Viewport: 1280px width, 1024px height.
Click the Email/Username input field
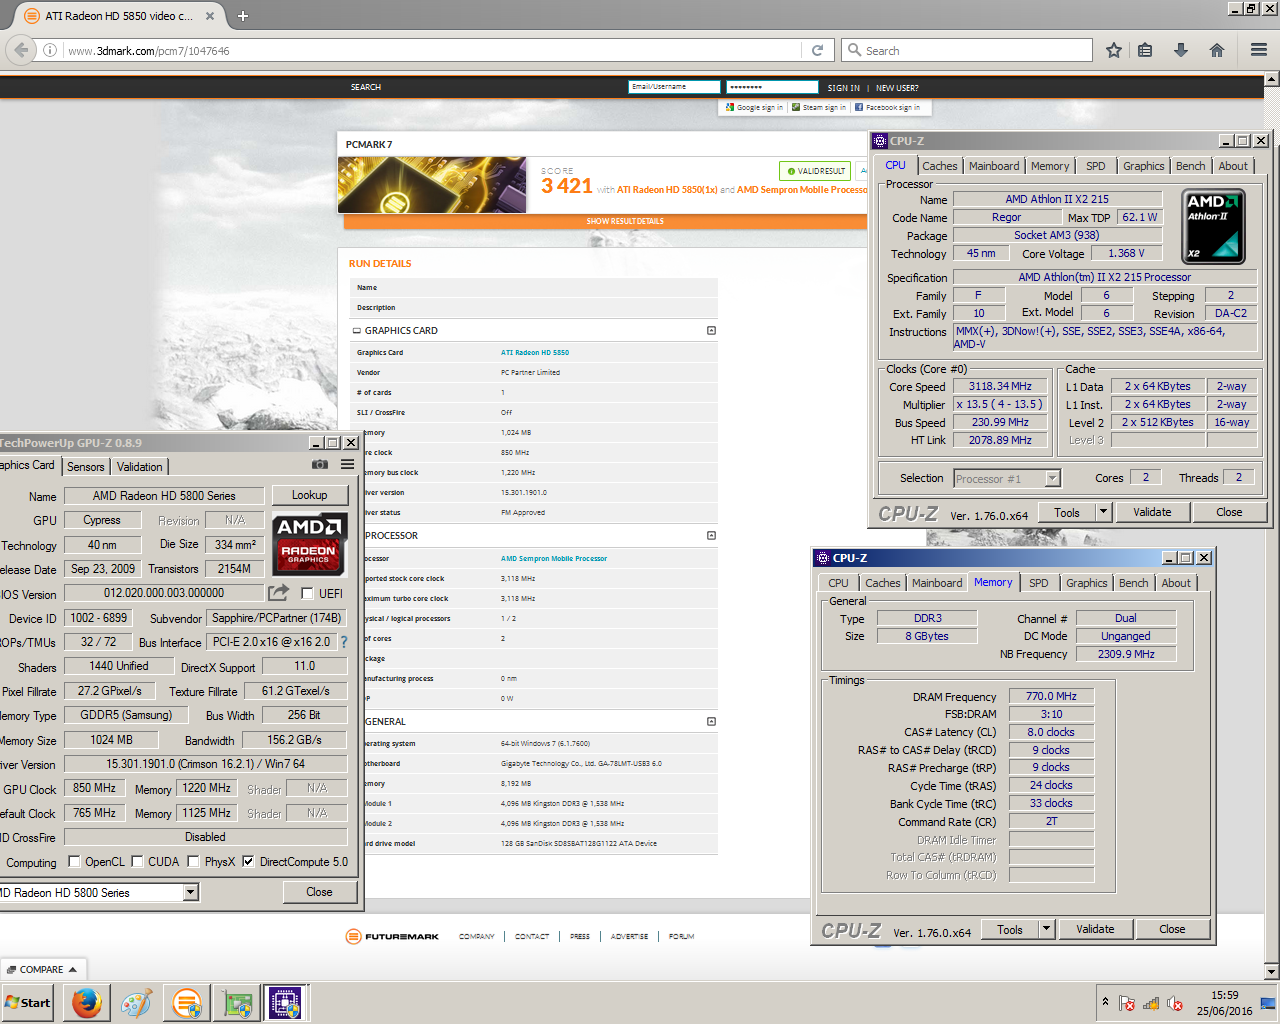click(x=674, y=87)
